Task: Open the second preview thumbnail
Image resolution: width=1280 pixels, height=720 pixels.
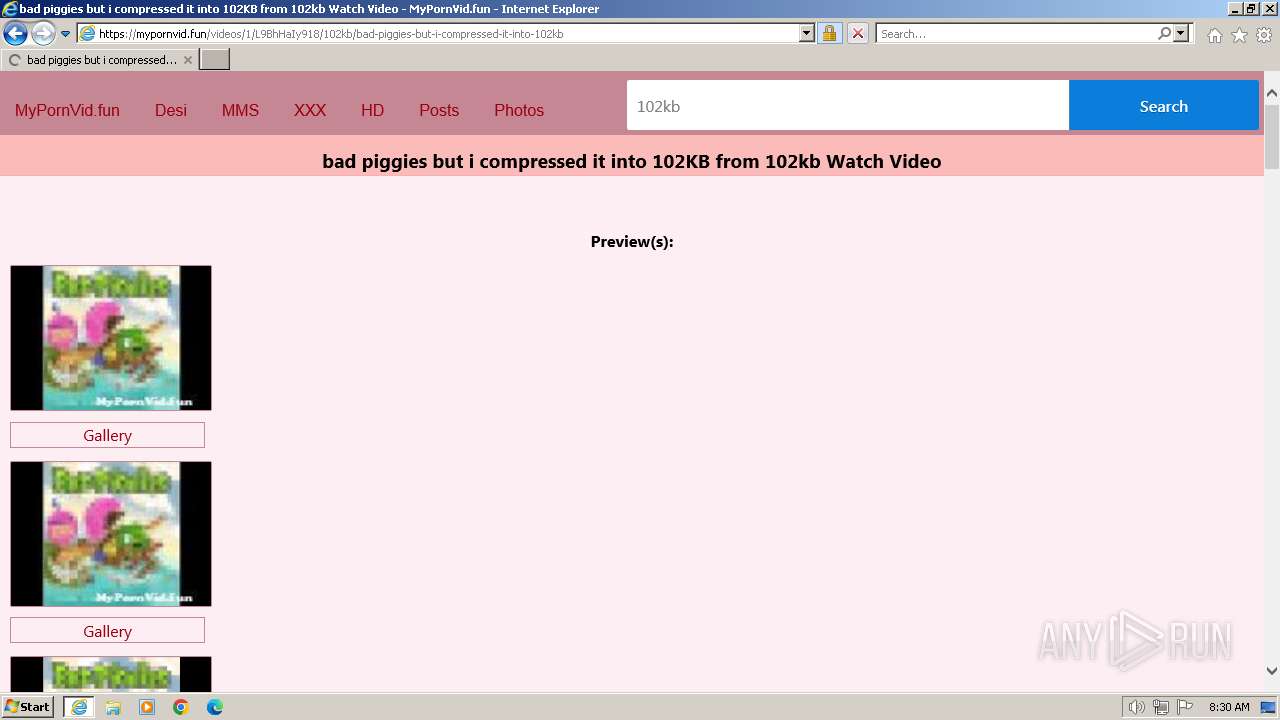Action: pos(111,534)
